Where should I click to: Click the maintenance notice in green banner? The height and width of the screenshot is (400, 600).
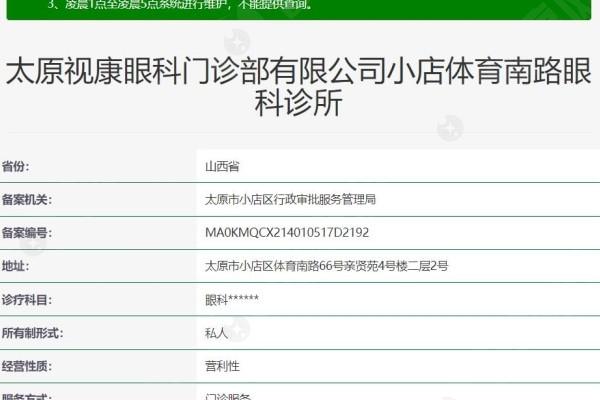click(180, 5)
